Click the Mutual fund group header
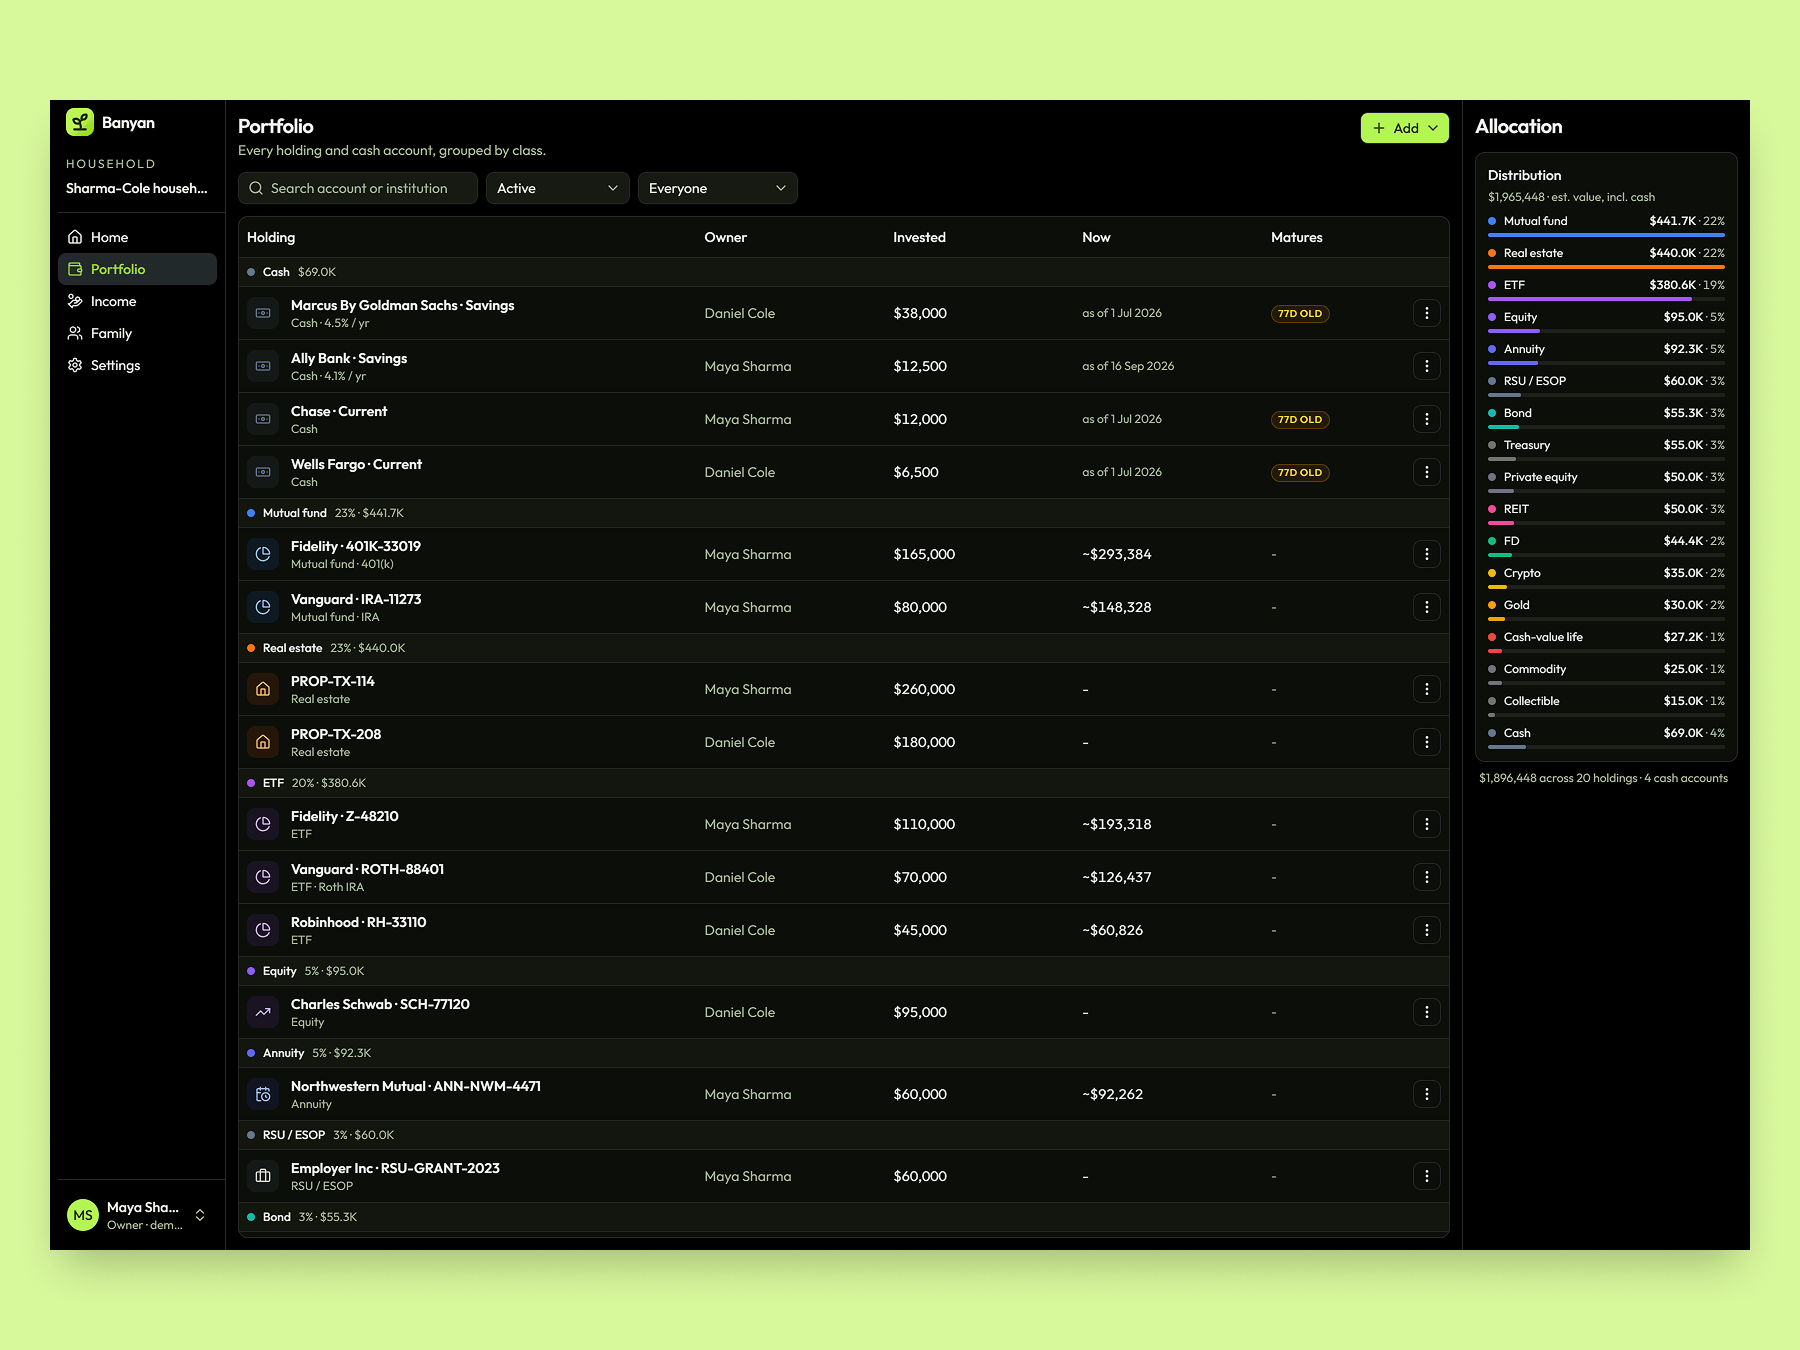Viewport: 1800px width, 1350px height. (x=844, y=513)
